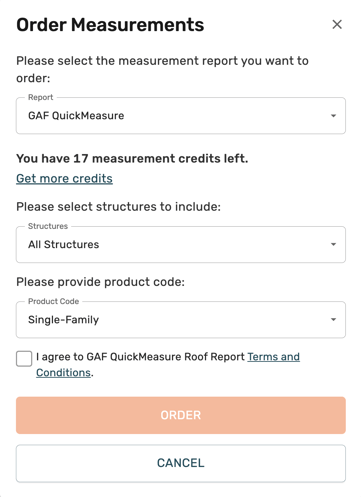Dismiss the dialog using the CANCEL button
Image resolution: width=361 pixels, height=497 pixels.
(181, 463)
